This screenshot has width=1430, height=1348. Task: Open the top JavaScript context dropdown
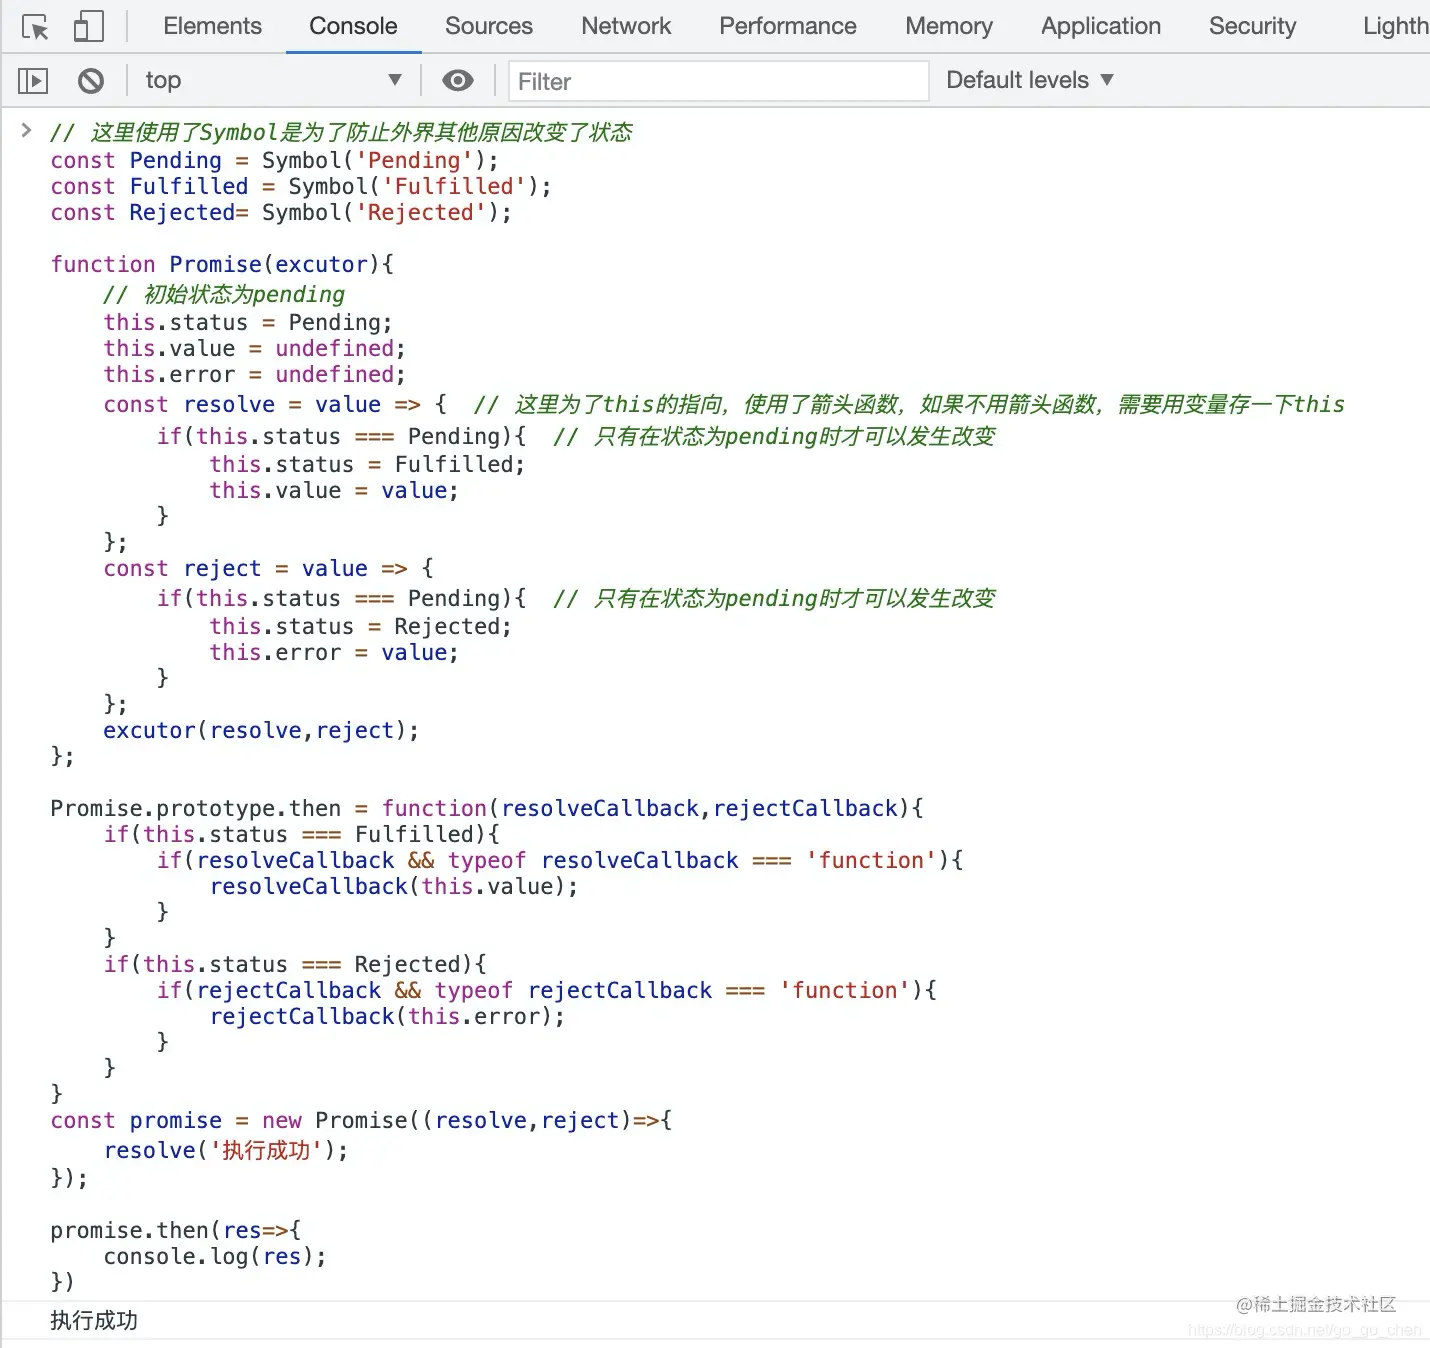(273, 81)
